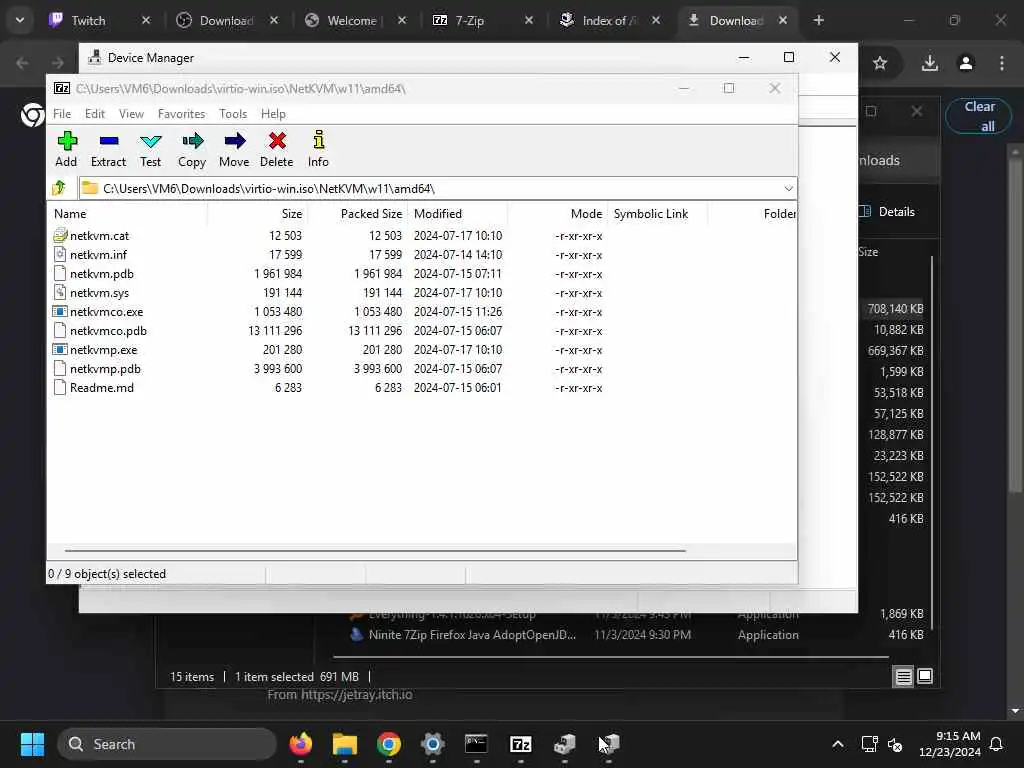Go up one folder level in 7-Zip
The image size is (1024, 768).
coord(59,188)
